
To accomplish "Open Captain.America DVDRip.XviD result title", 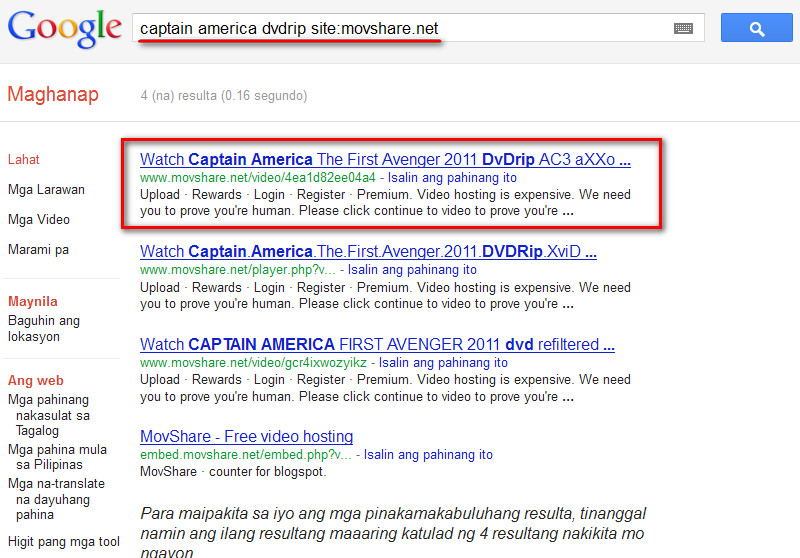I will (368, 251).
